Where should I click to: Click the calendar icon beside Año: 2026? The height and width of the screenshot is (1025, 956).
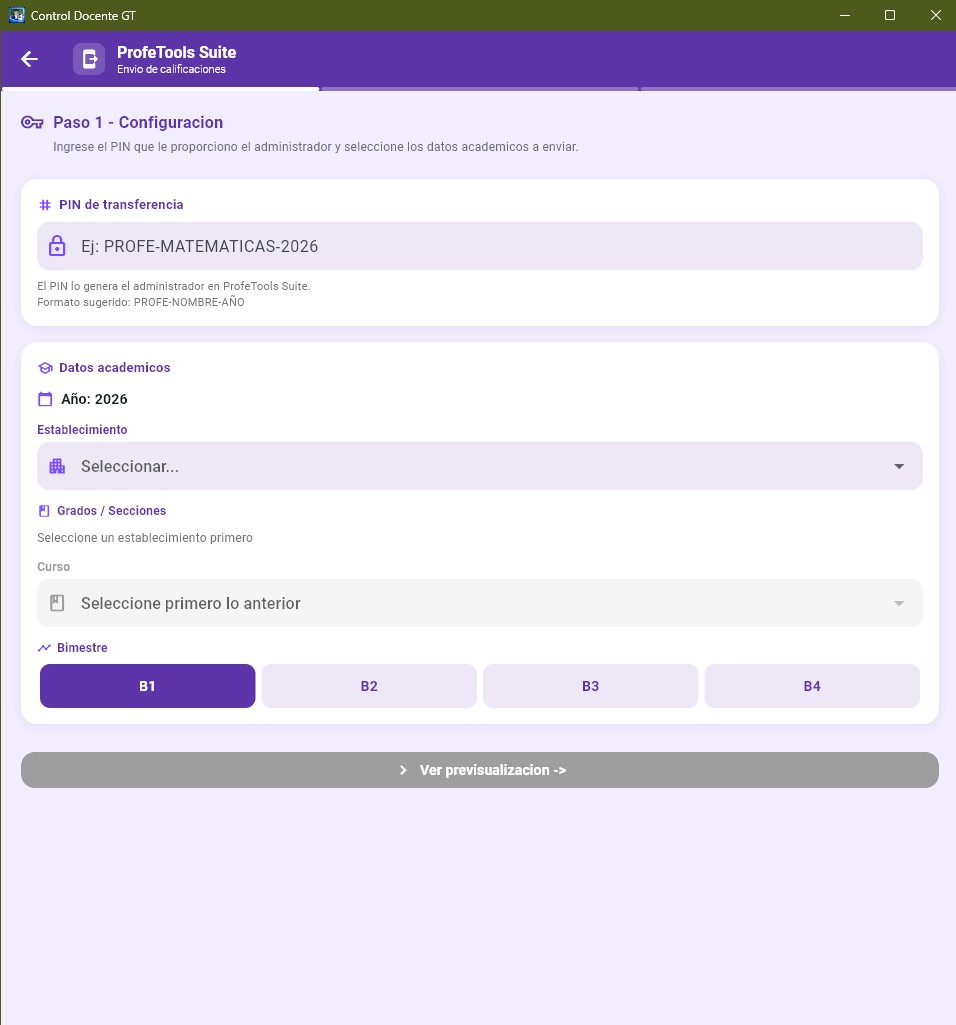point(45,399)
